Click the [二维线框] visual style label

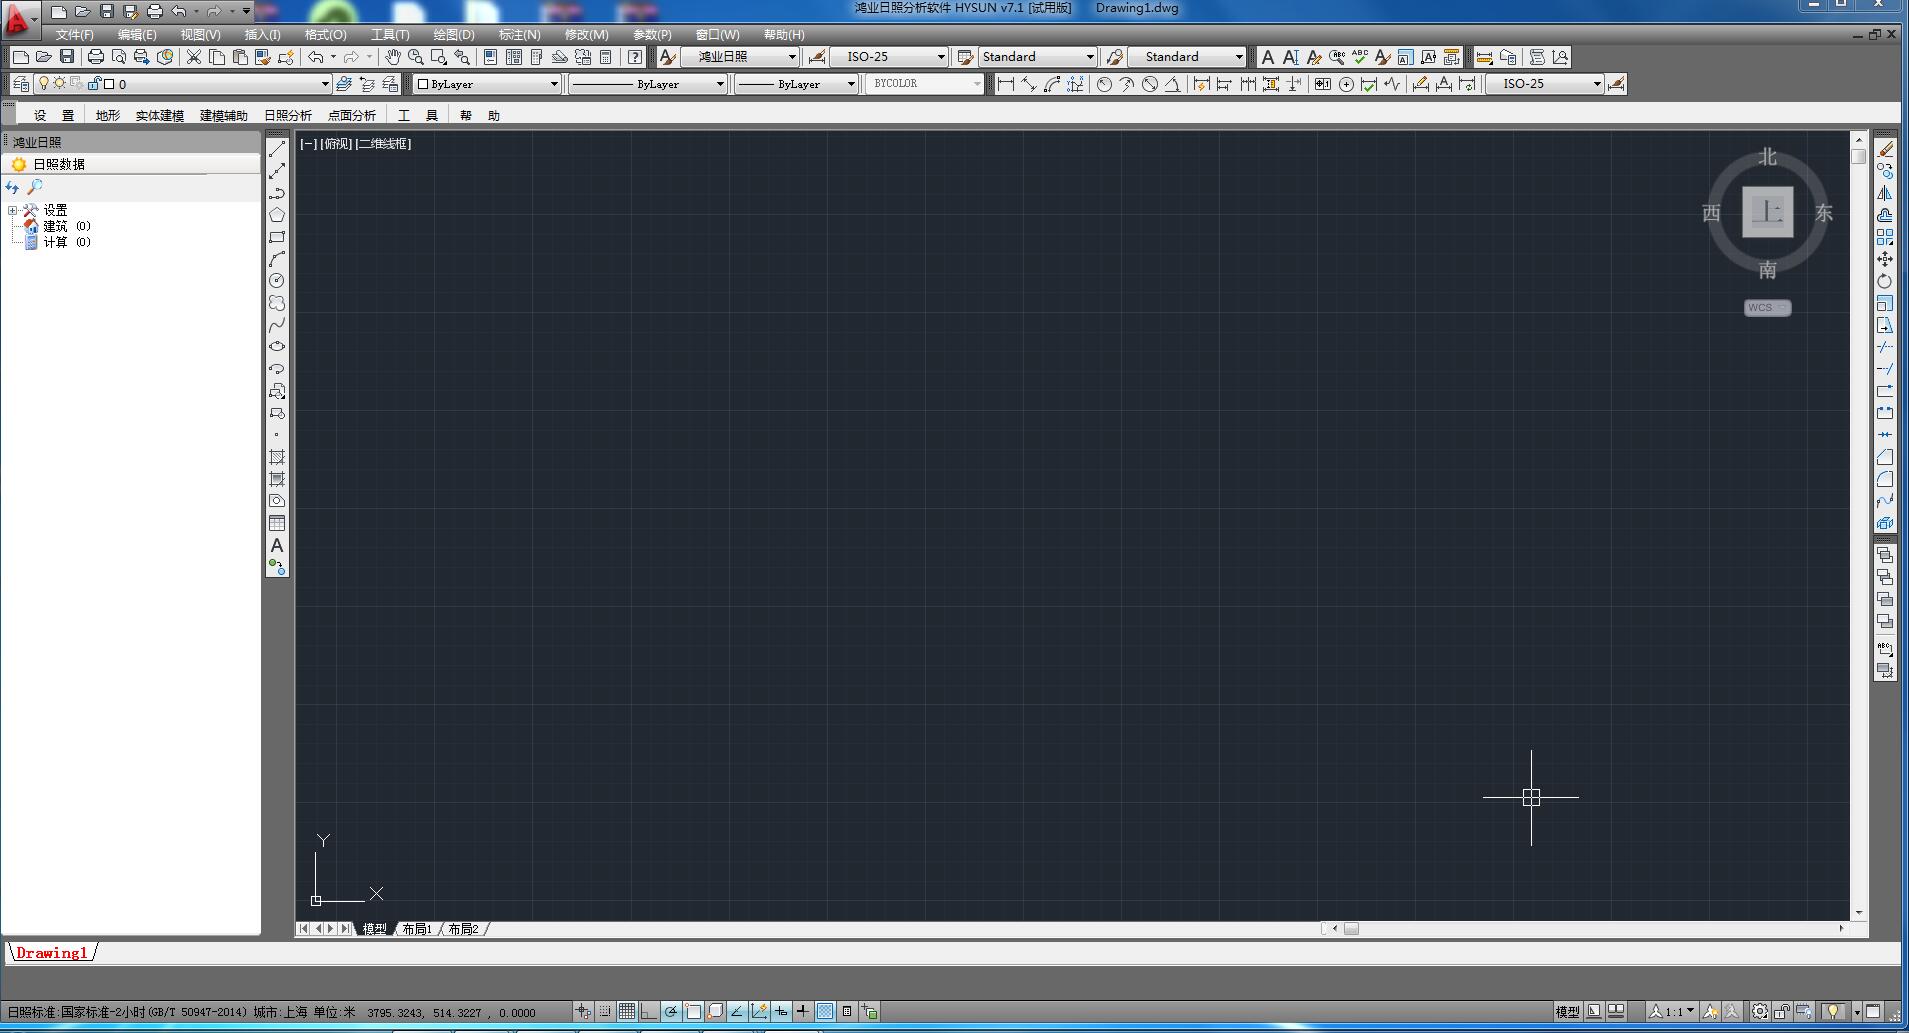384,144
